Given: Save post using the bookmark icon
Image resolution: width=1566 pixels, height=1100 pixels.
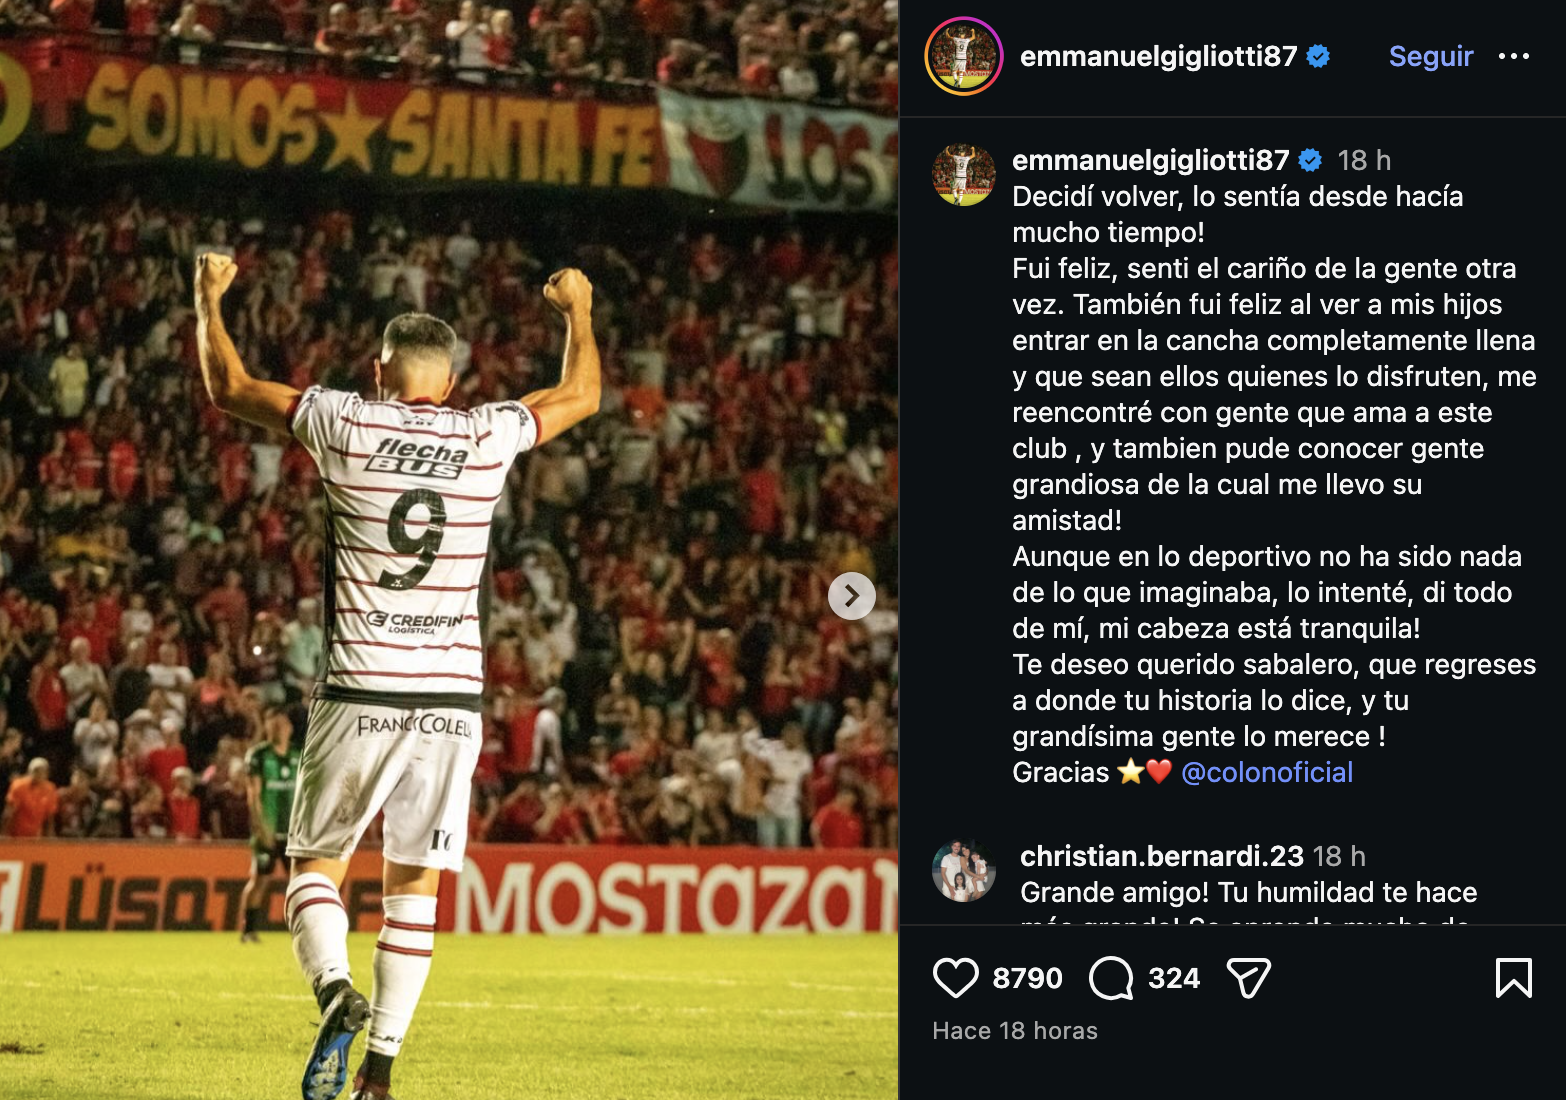Looking at the screenshot, I should coord(1513,978).
